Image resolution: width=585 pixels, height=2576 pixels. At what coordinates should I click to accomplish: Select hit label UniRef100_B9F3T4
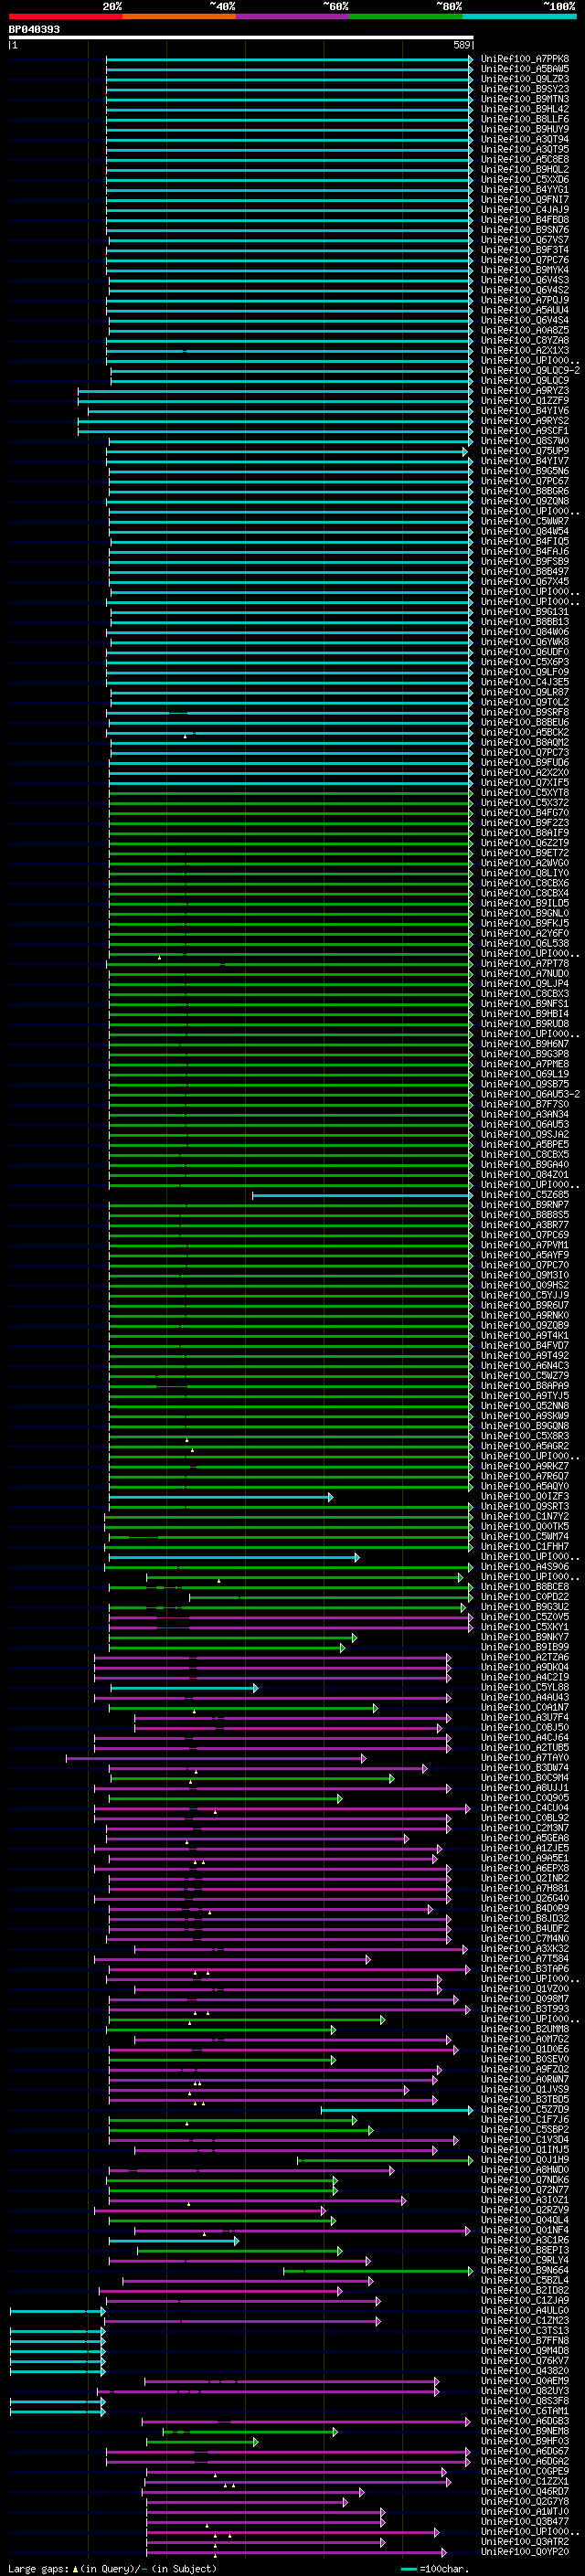tap(524, 250)
